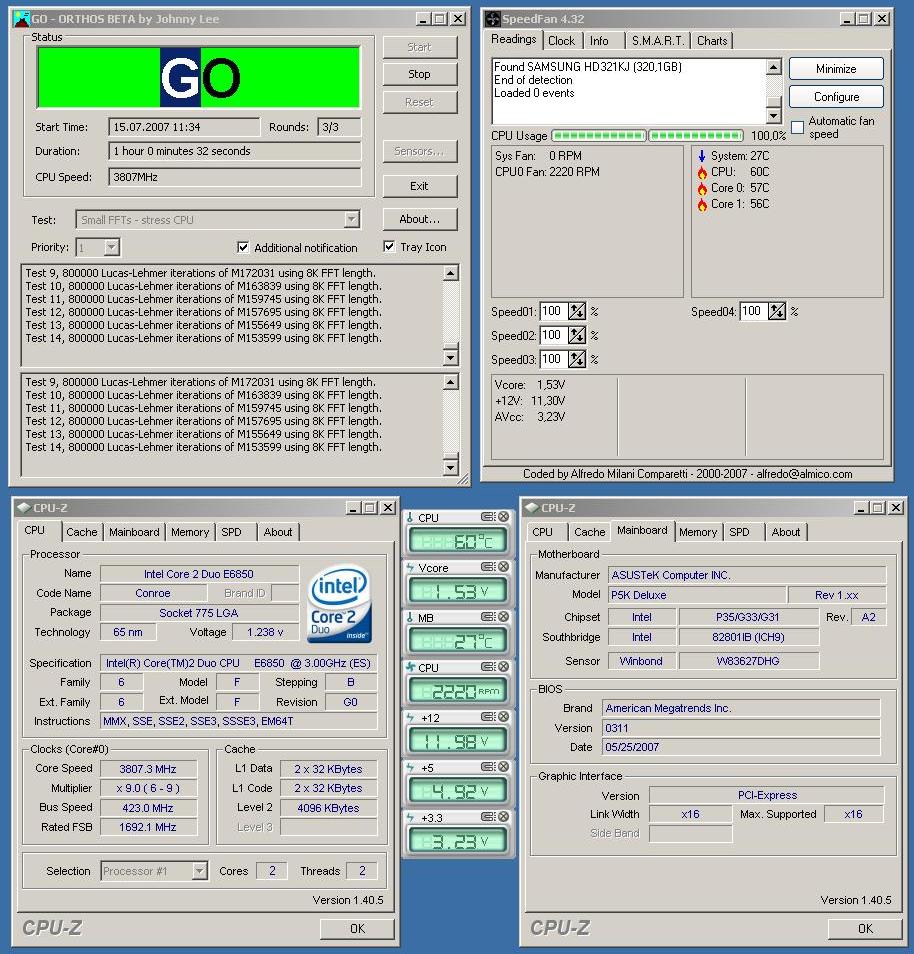Open the Processor #1 Selection dropdown

[x=199, y=871]
